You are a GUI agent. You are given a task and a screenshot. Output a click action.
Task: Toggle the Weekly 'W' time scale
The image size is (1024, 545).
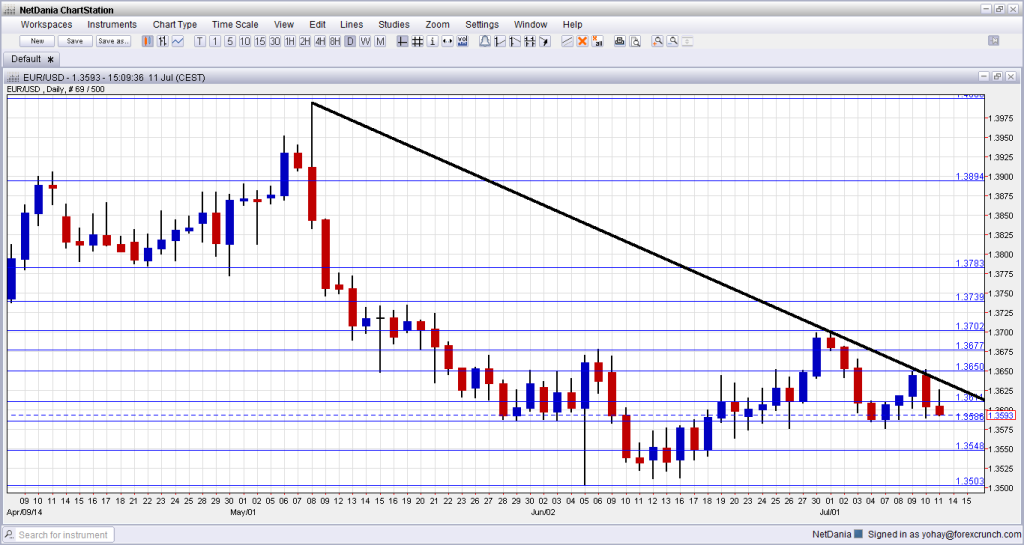pos(365,41)
